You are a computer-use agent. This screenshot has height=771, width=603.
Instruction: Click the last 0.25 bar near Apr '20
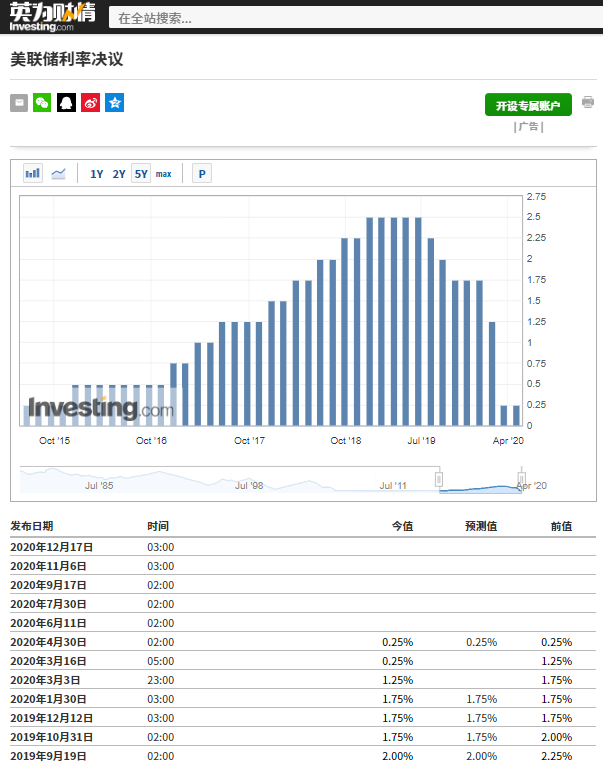pos(516,415)
